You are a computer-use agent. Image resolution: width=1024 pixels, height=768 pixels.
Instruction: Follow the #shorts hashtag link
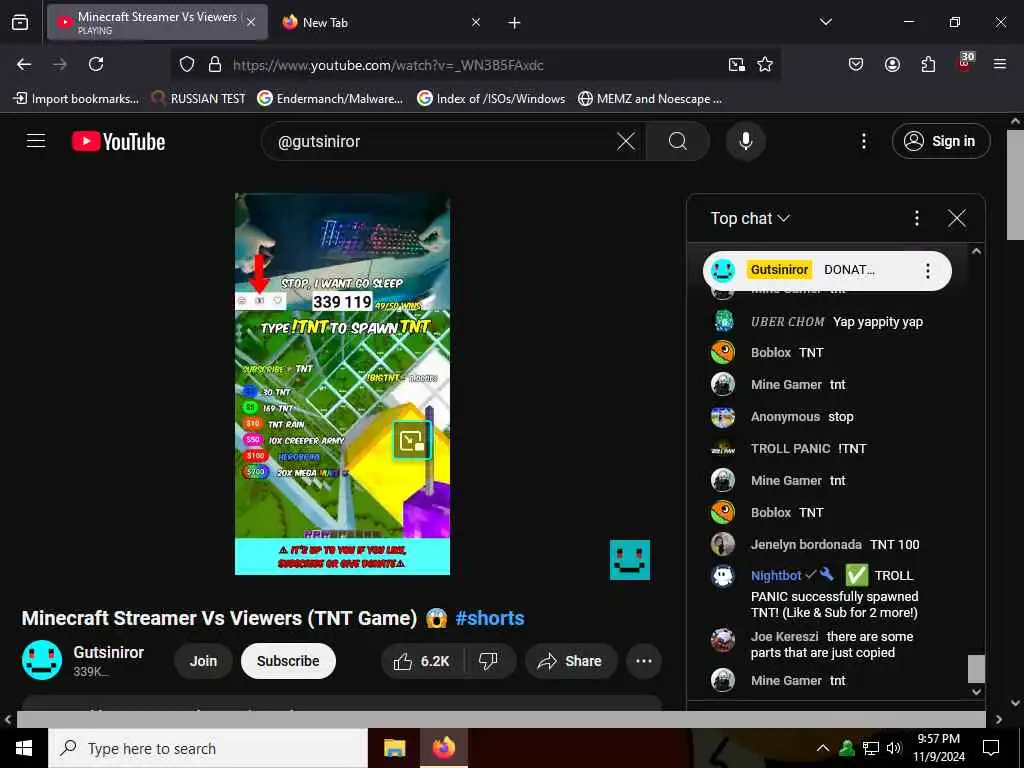[490, 618]
